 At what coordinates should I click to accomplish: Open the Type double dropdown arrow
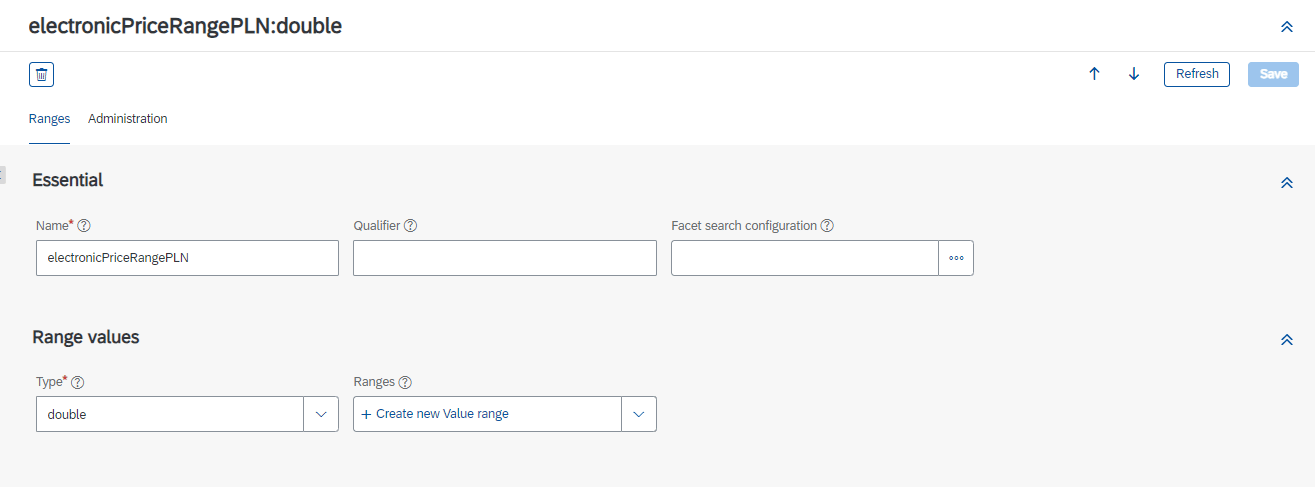321,414
